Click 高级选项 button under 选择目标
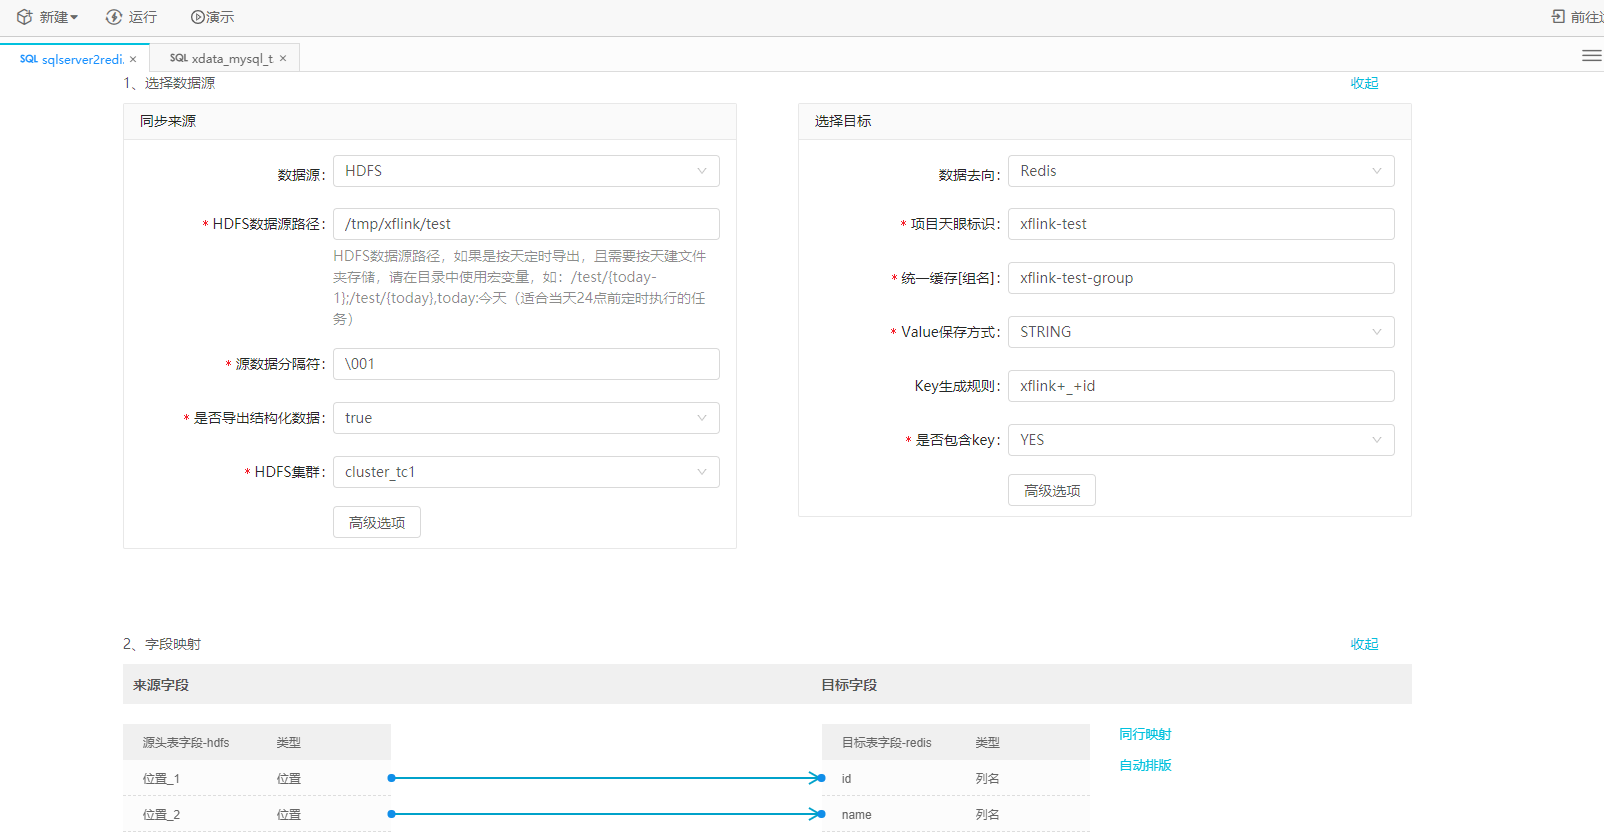The height and width of the screenshot is (837, 1604). 1052,490
